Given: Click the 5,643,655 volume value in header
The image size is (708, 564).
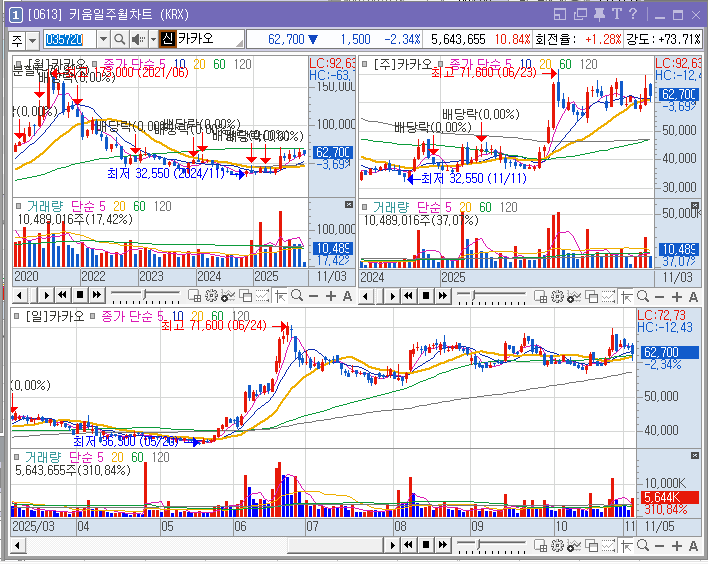Looking at the screenshot, I should click(x=458, y=40).
